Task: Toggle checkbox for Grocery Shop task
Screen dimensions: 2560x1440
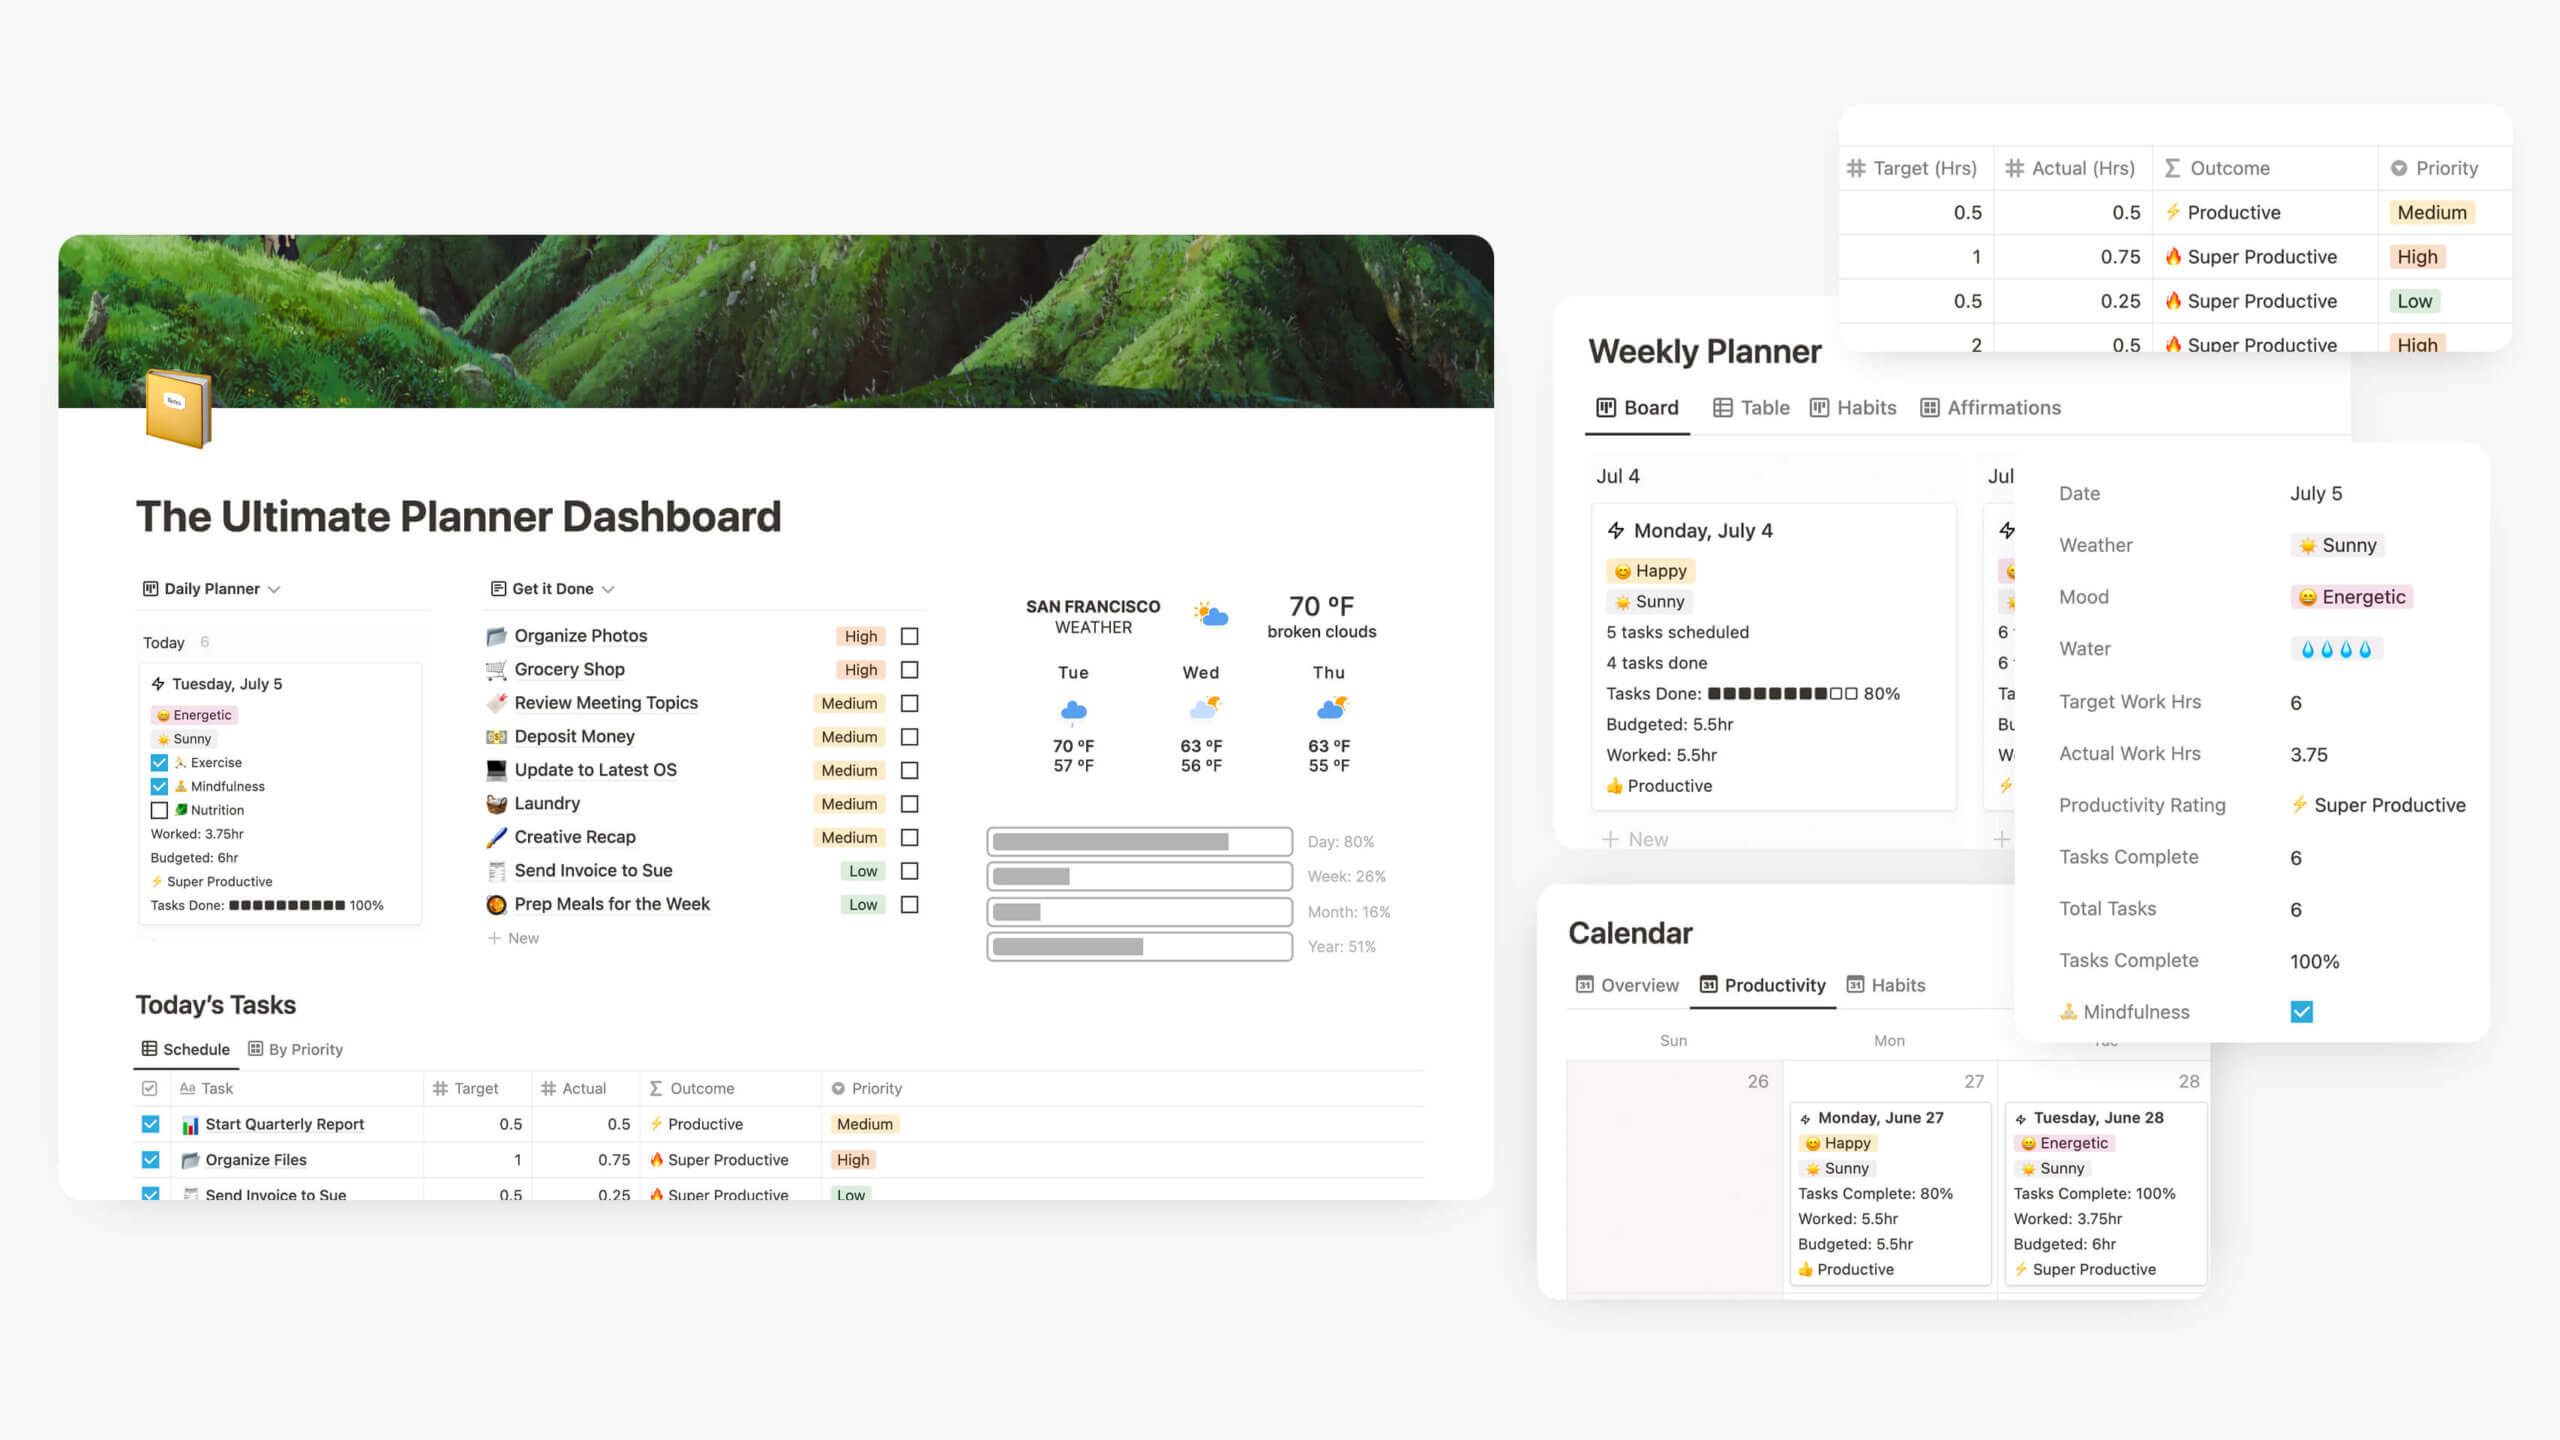Action: (x=911, y=668)
